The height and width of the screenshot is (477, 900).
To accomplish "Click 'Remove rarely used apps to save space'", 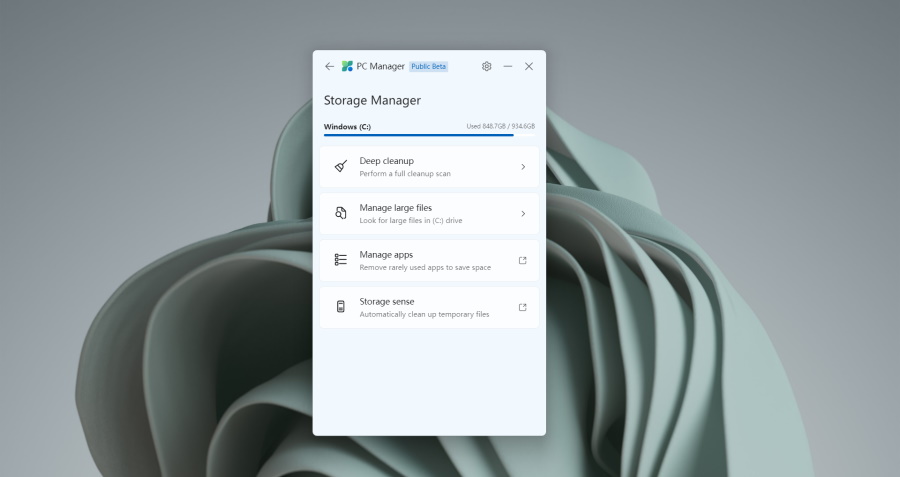I will [425, 267].
